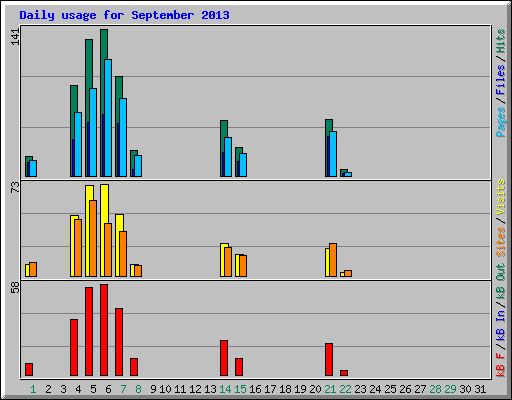The image size is (512, 400).
Task: Click the y-axis value 58
Action: pos(15,287)
